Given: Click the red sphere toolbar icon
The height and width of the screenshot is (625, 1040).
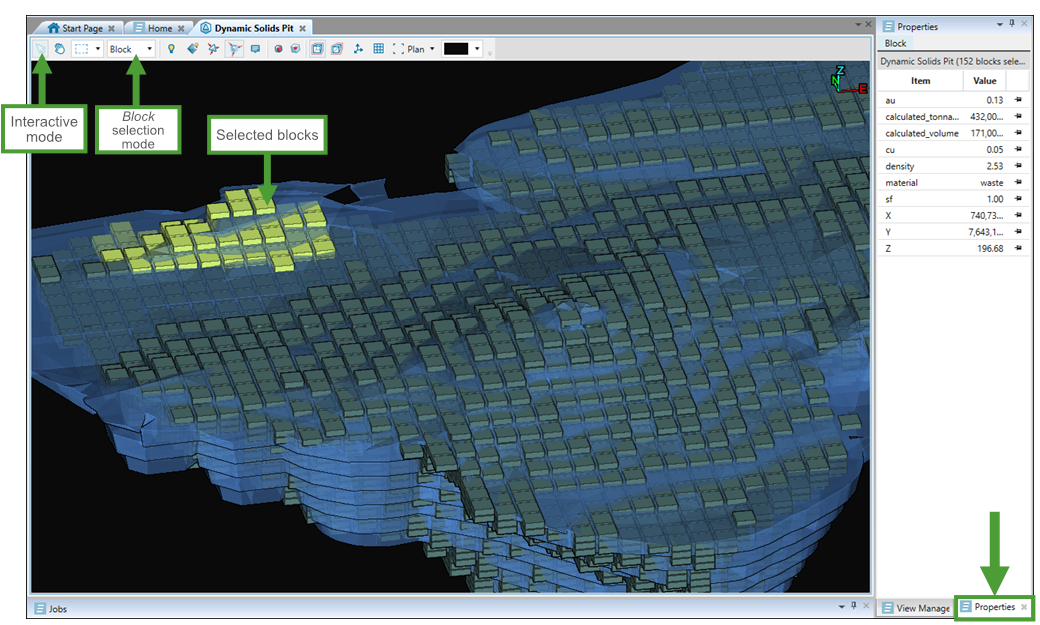Looking at the screenshot, I should [278, 48].
